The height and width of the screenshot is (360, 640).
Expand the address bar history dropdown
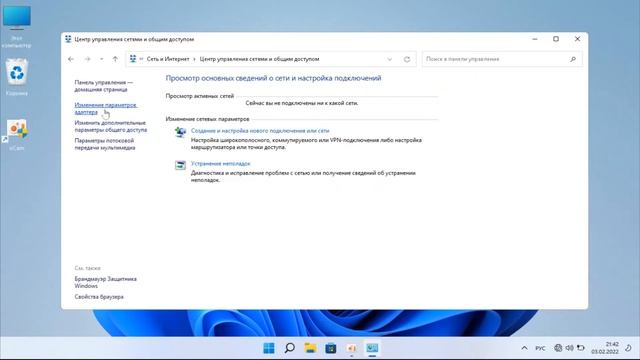[389, 59]
